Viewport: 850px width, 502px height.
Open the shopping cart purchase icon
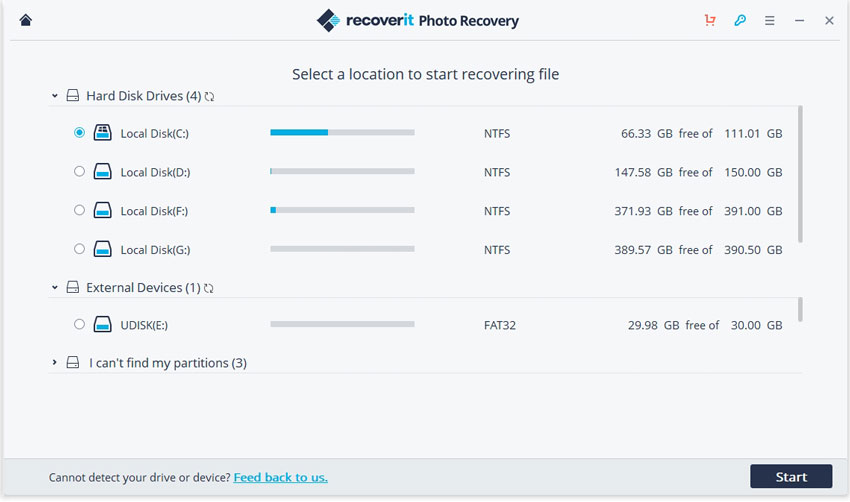pos(710,20)
